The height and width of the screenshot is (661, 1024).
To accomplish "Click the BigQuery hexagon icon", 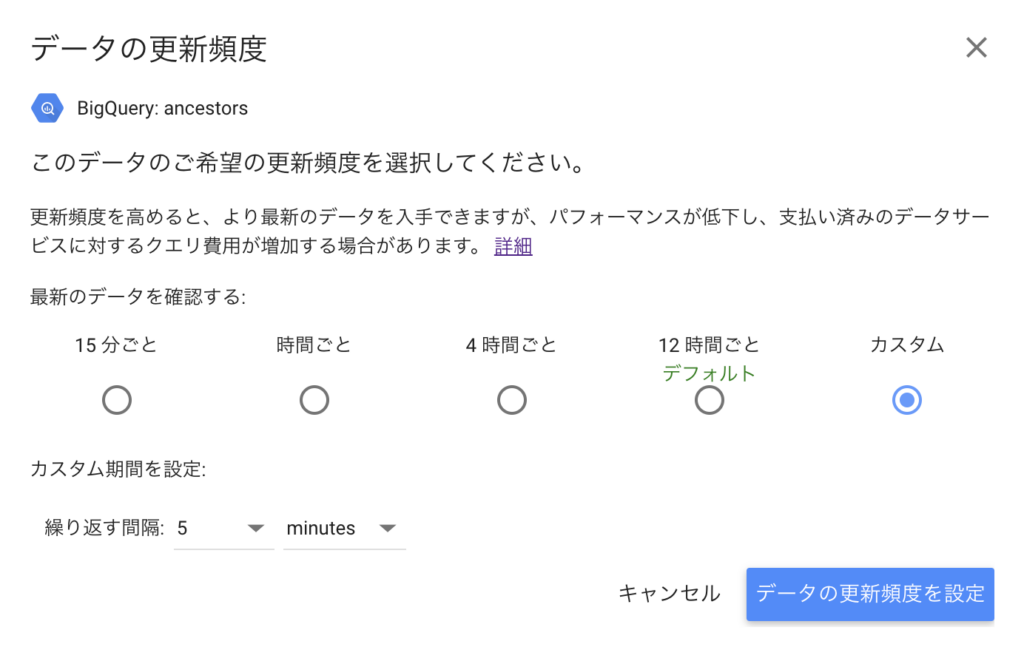I will 47,108.
